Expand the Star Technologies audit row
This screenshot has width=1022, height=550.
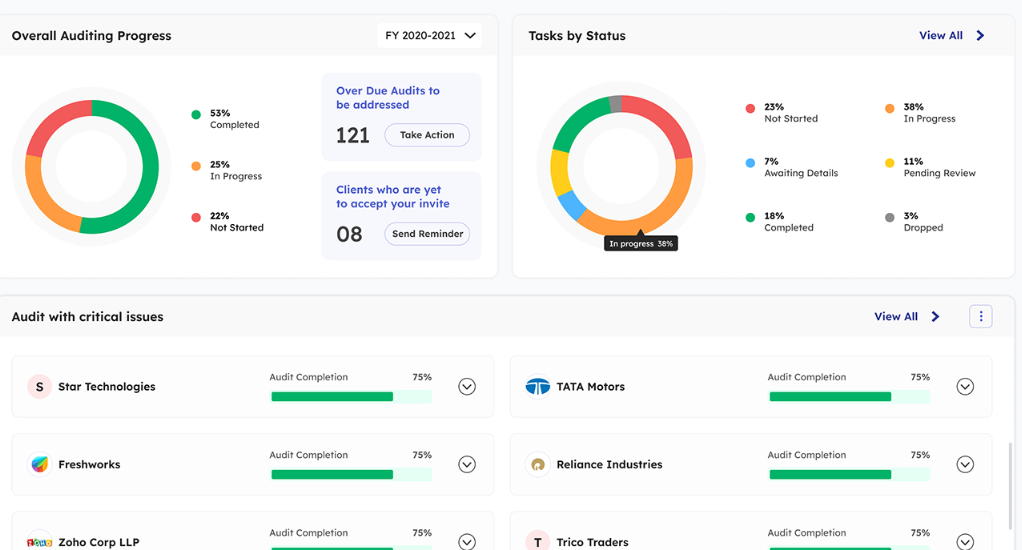coord(467,387)
